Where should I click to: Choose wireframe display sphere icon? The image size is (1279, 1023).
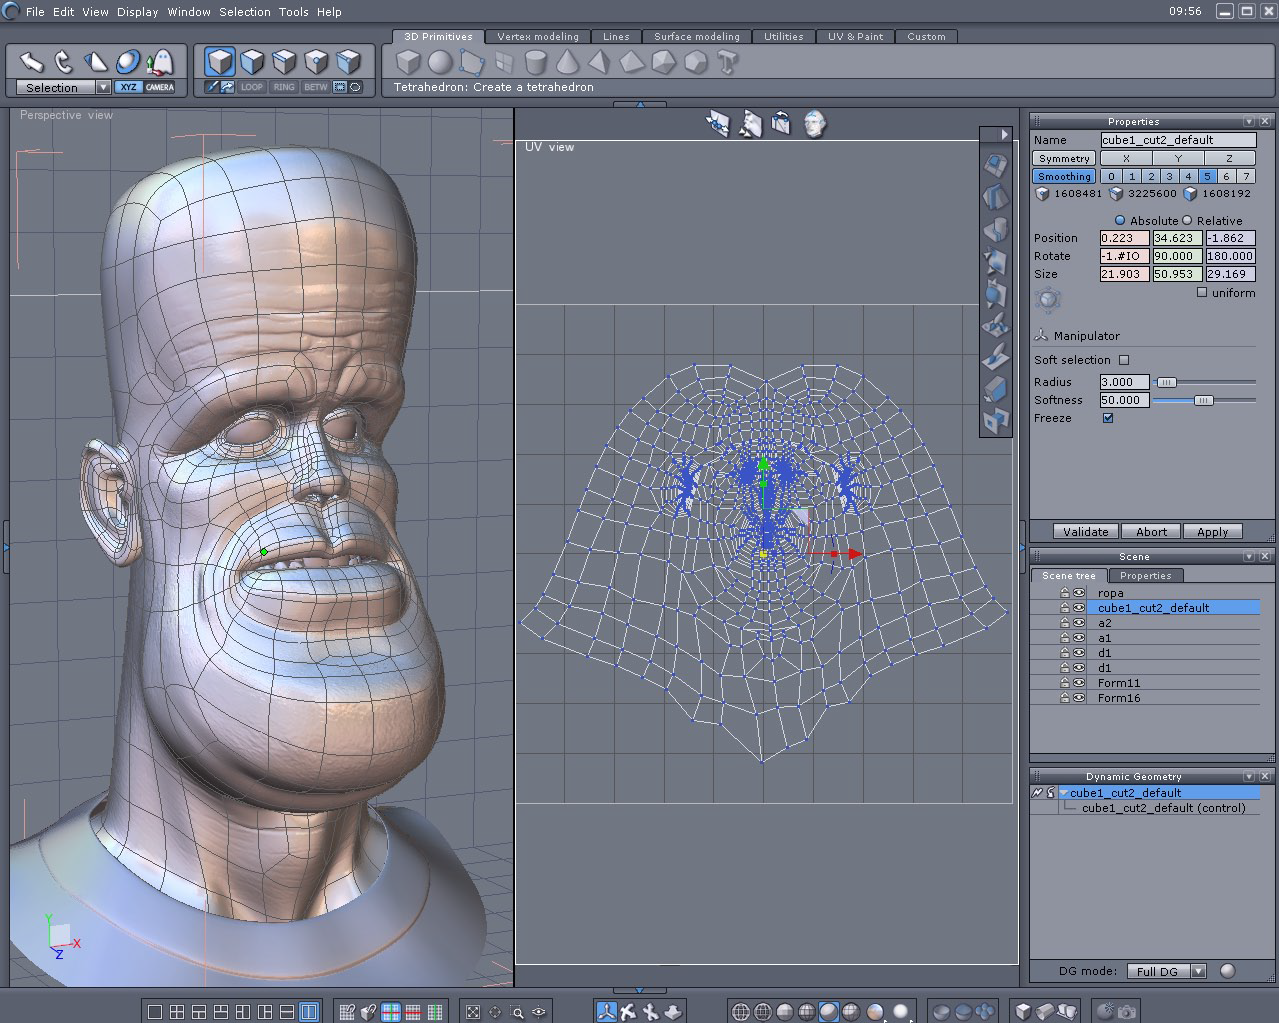coord(741,1012)
